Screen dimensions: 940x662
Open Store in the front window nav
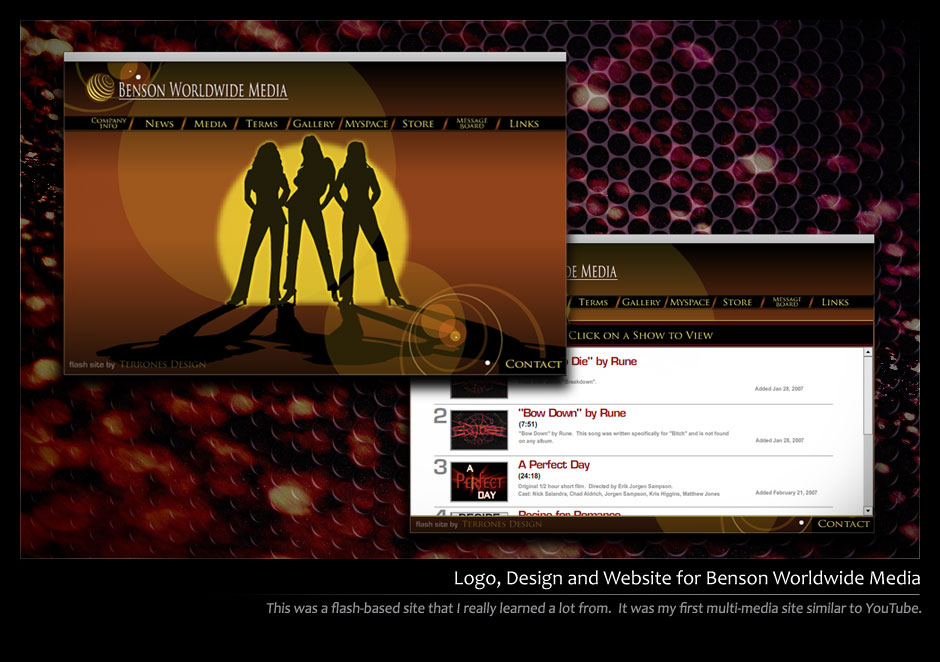click(418, 124)
